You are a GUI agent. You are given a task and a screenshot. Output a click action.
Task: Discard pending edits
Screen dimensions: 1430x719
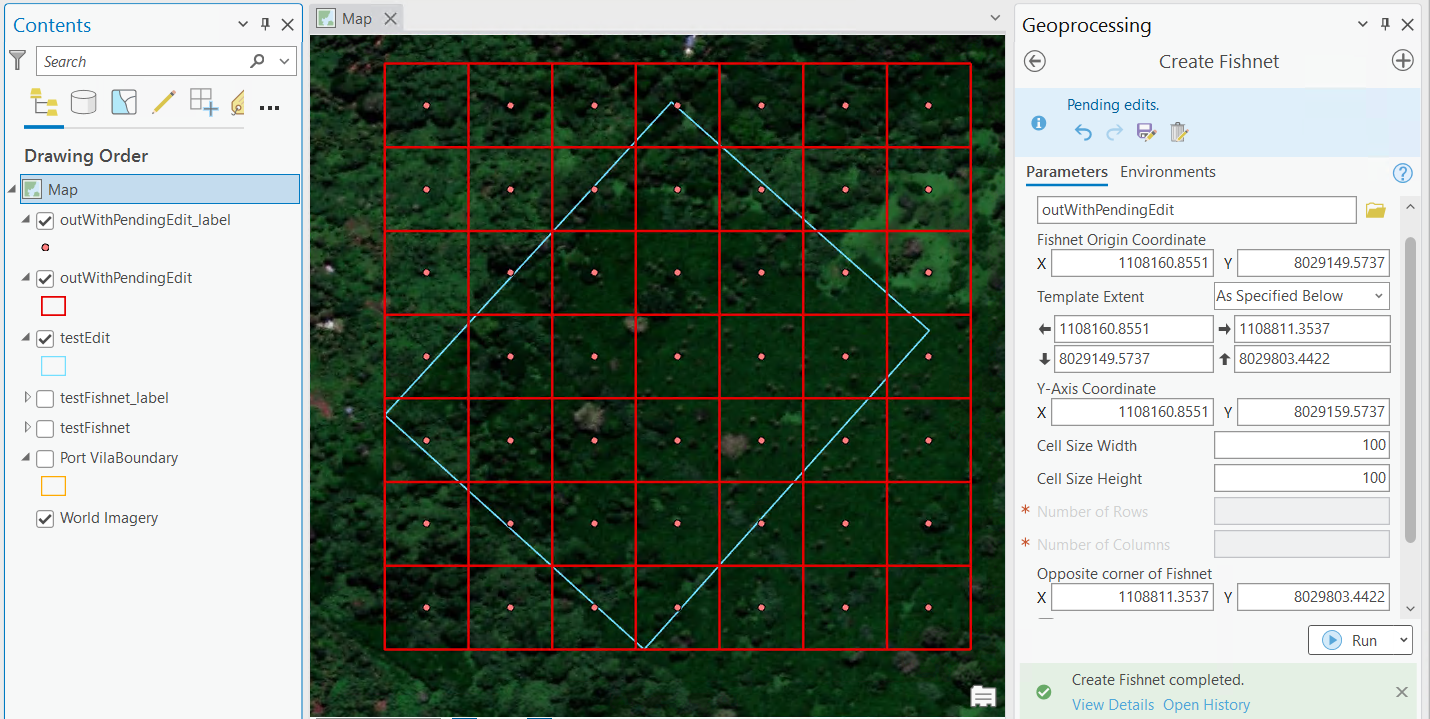tap(1180, 131)
